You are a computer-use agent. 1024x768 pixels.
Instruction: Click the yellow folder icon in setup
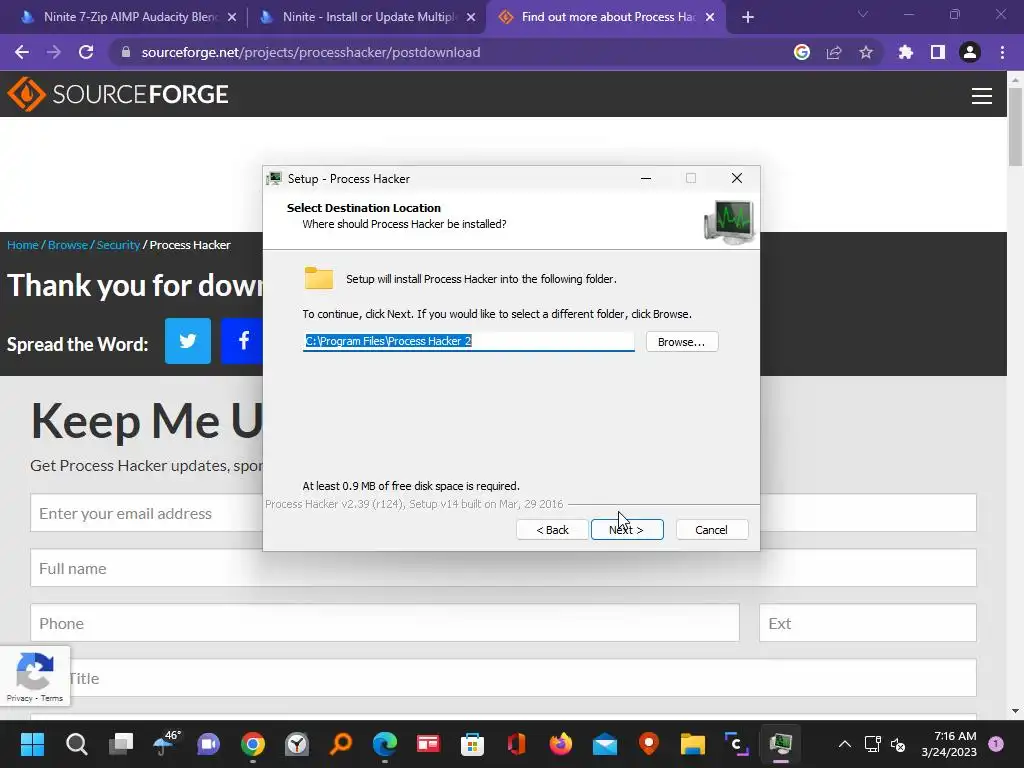pyautogui.click(x=319, y=278)
